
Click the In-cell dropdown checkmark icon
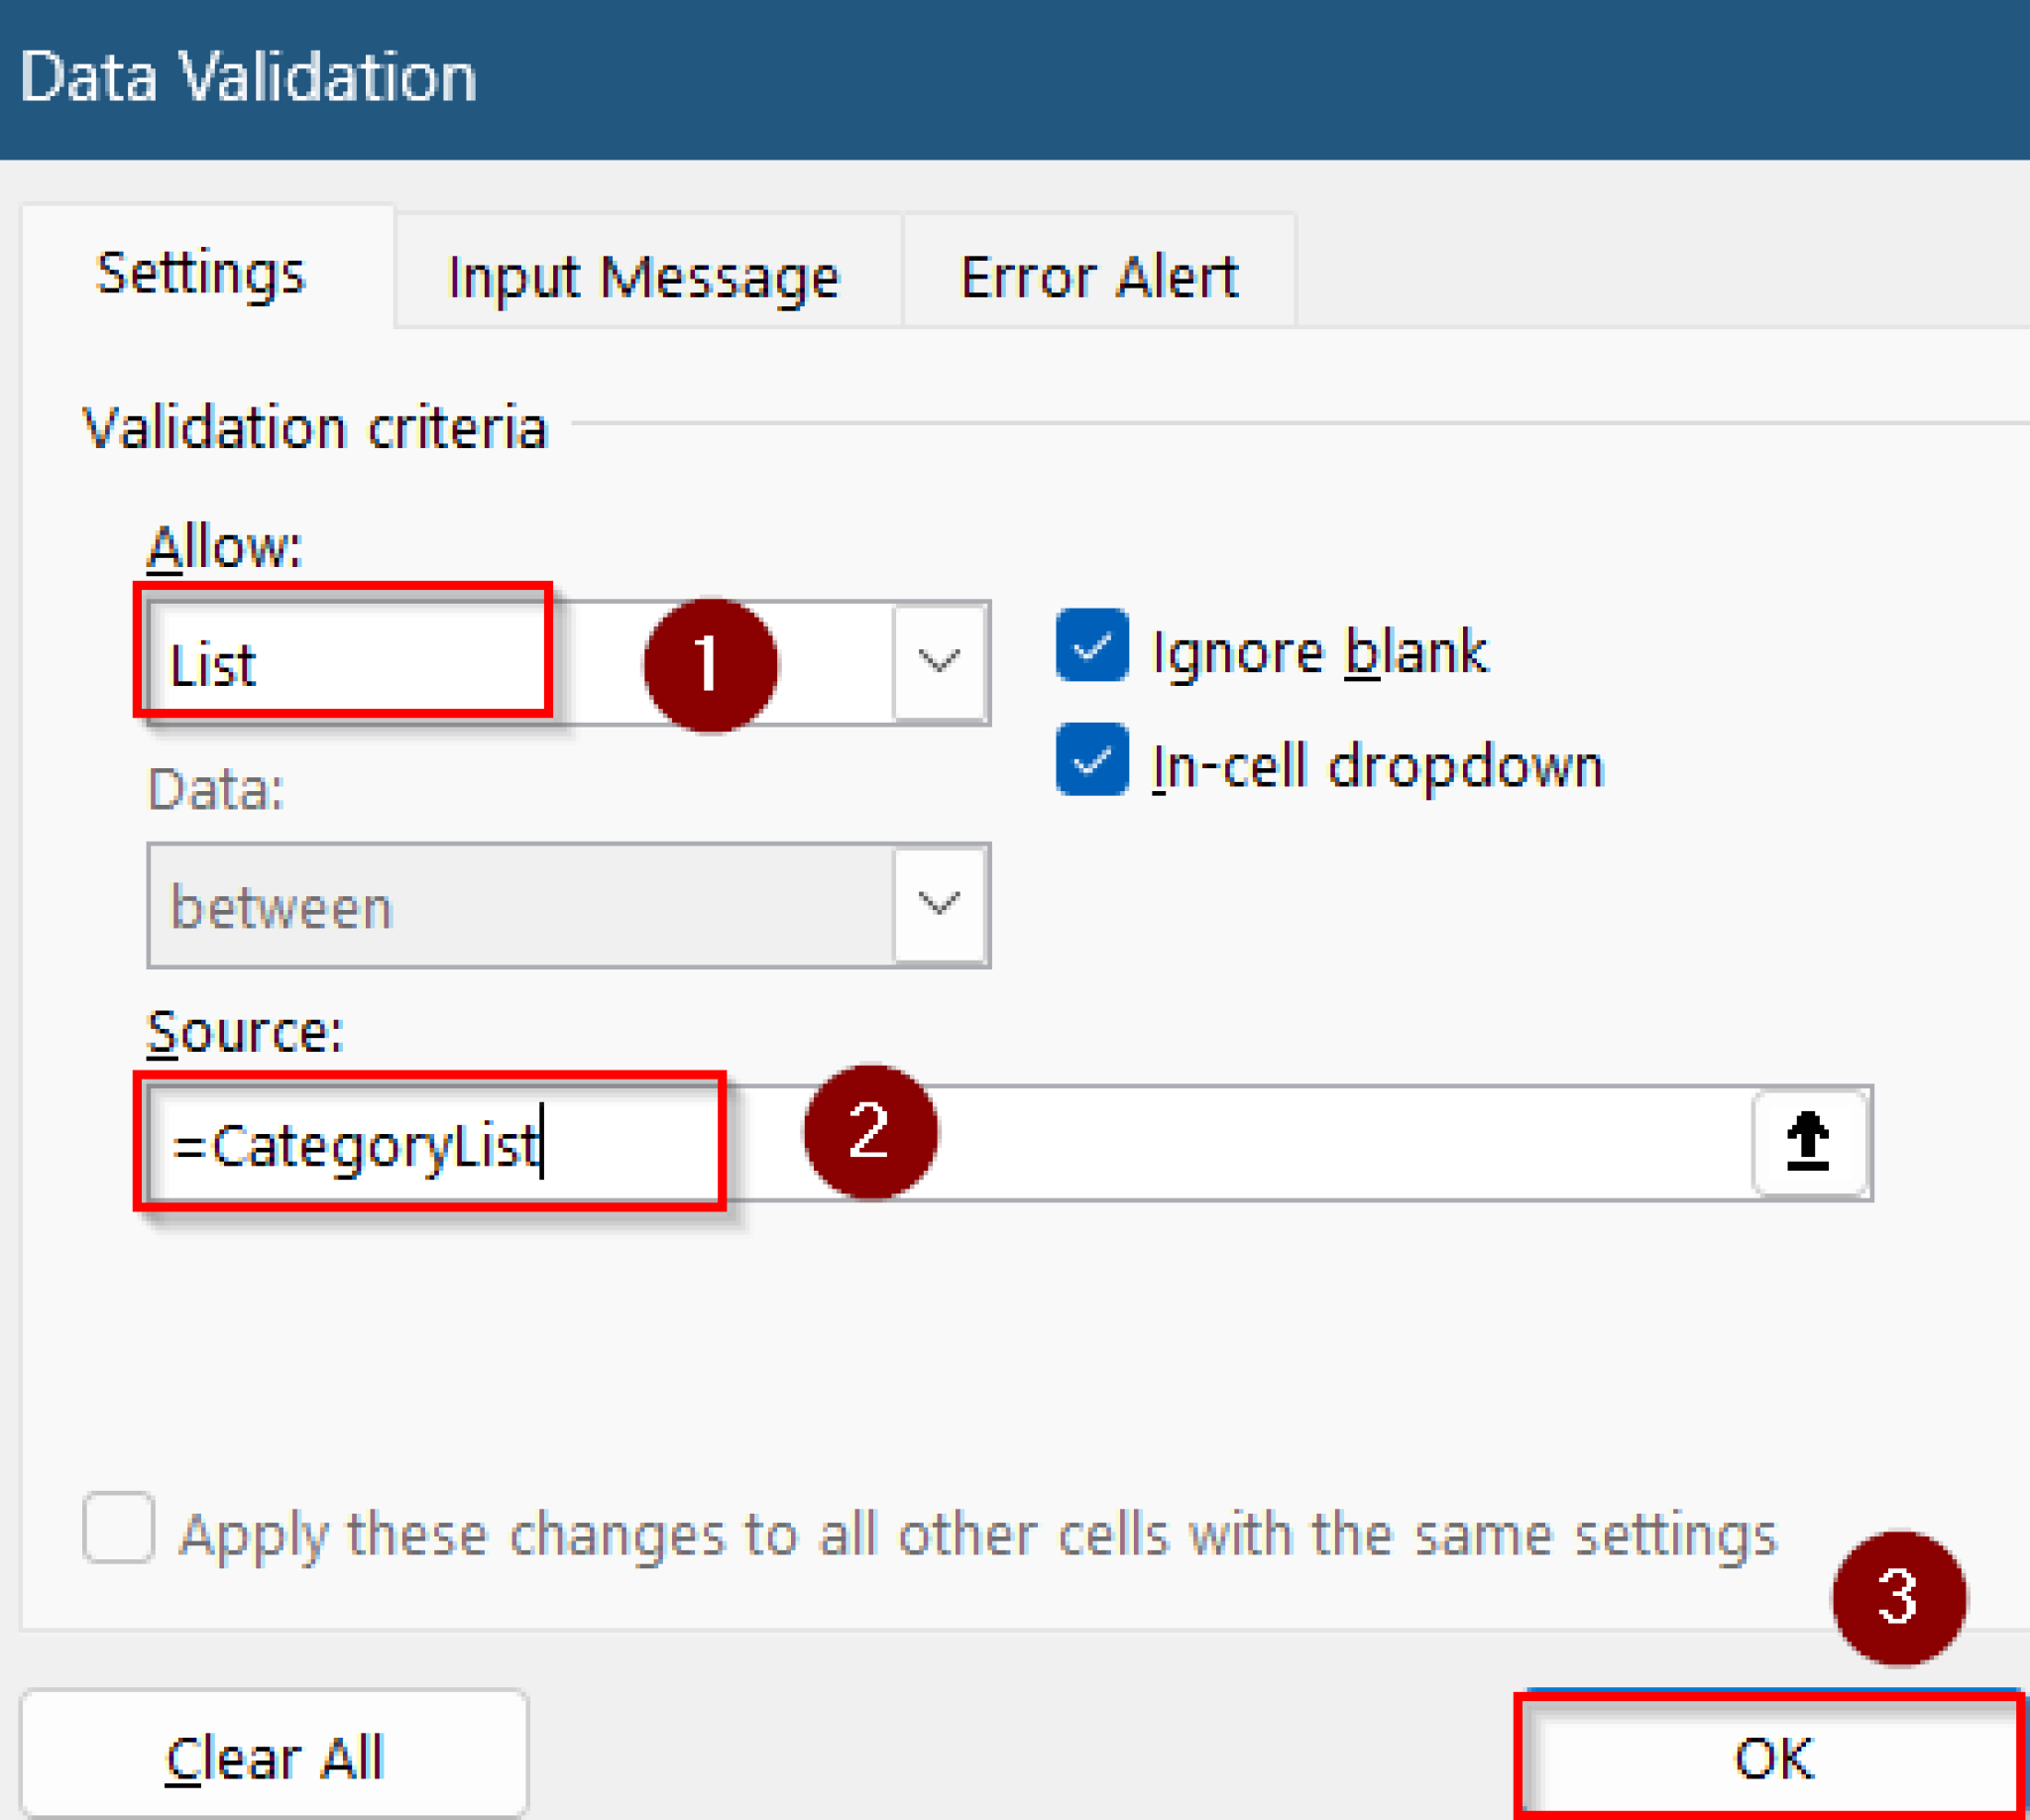click(1091, 762)
